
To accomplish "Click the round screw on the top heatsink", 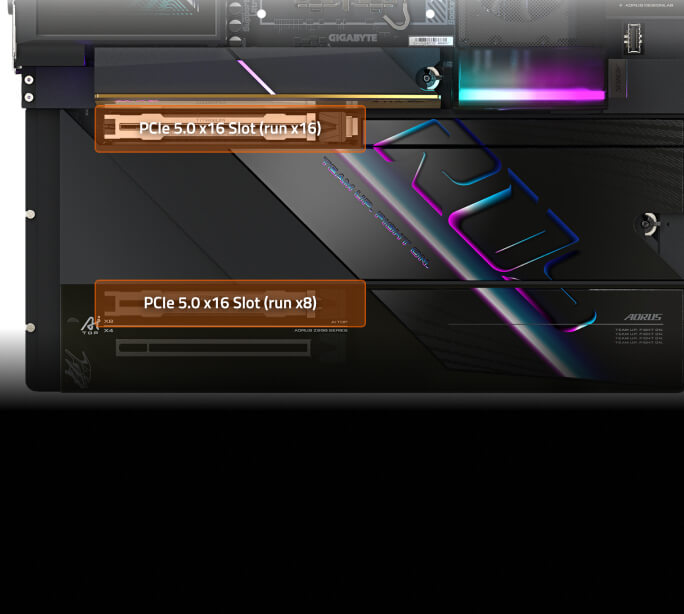I will [430, 76].
